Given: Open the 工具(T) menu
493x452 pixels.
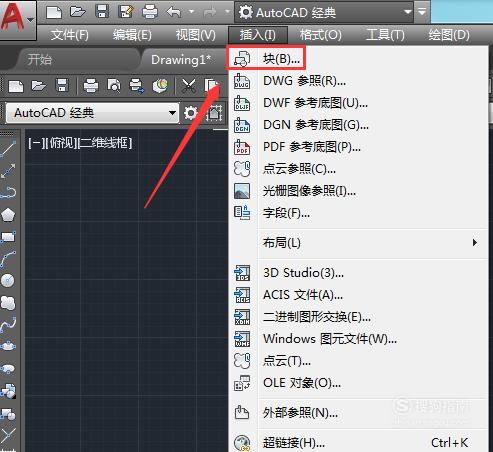Looking at the screenshot, I should [385, 35].
